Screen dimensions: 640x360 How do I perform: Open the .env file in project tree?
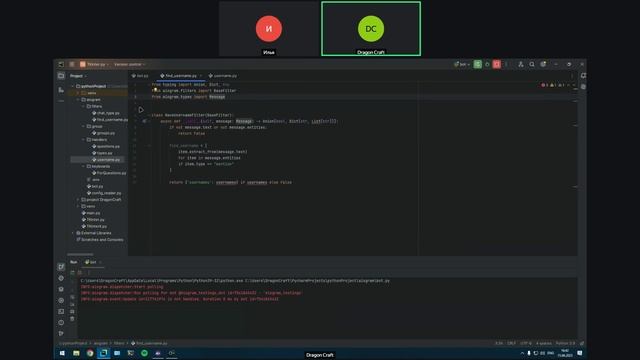pos(93,180)
